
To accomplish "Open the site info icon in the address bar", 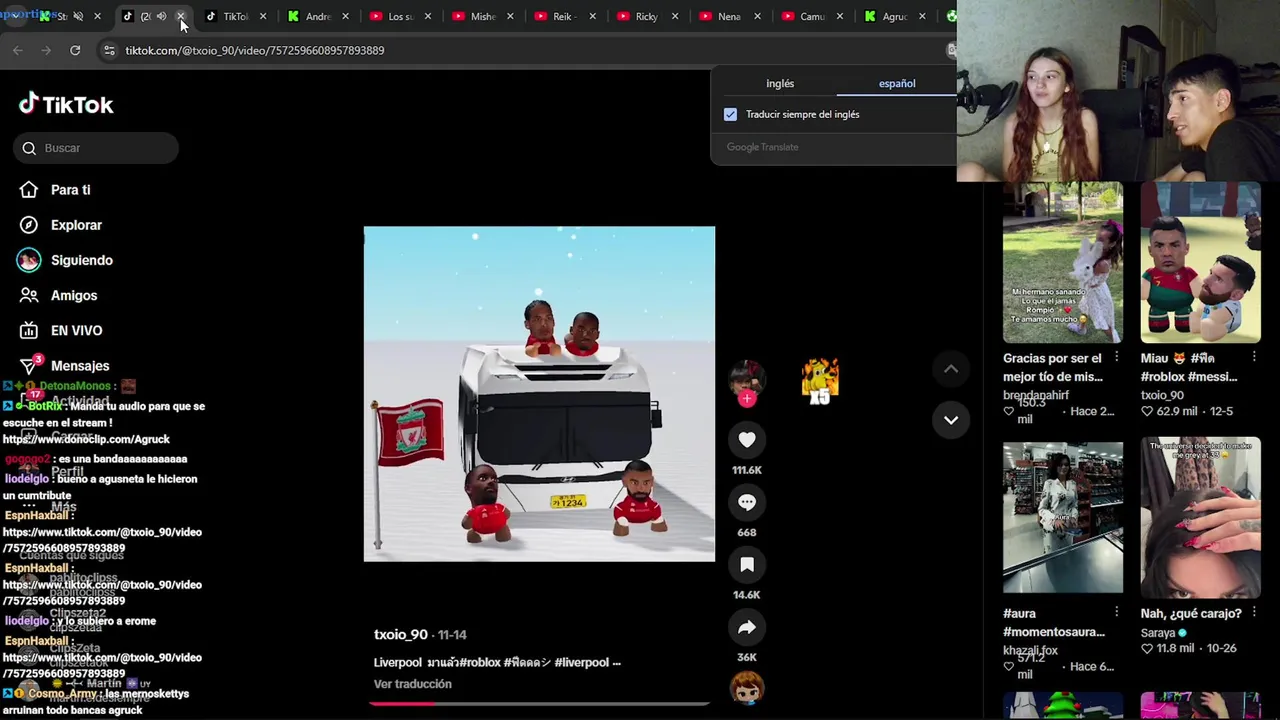I will click(109, 50).
